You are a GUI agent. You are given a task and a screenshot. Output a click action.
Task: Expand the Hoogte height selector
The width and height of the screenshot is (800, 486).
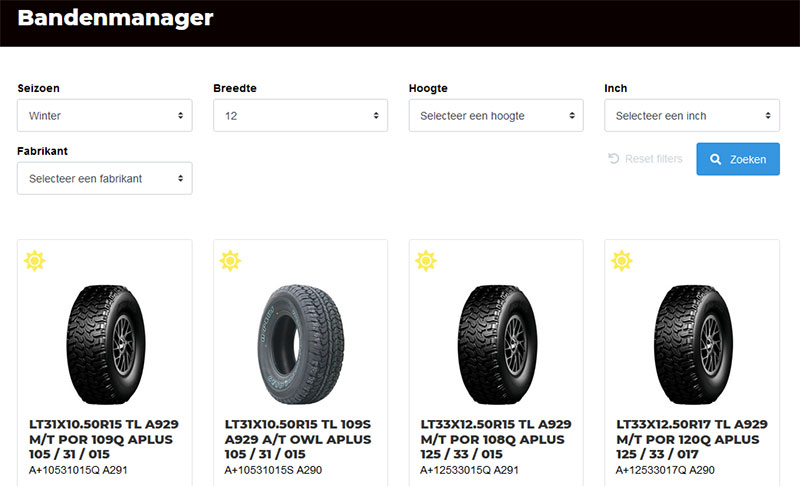[496, 116]
